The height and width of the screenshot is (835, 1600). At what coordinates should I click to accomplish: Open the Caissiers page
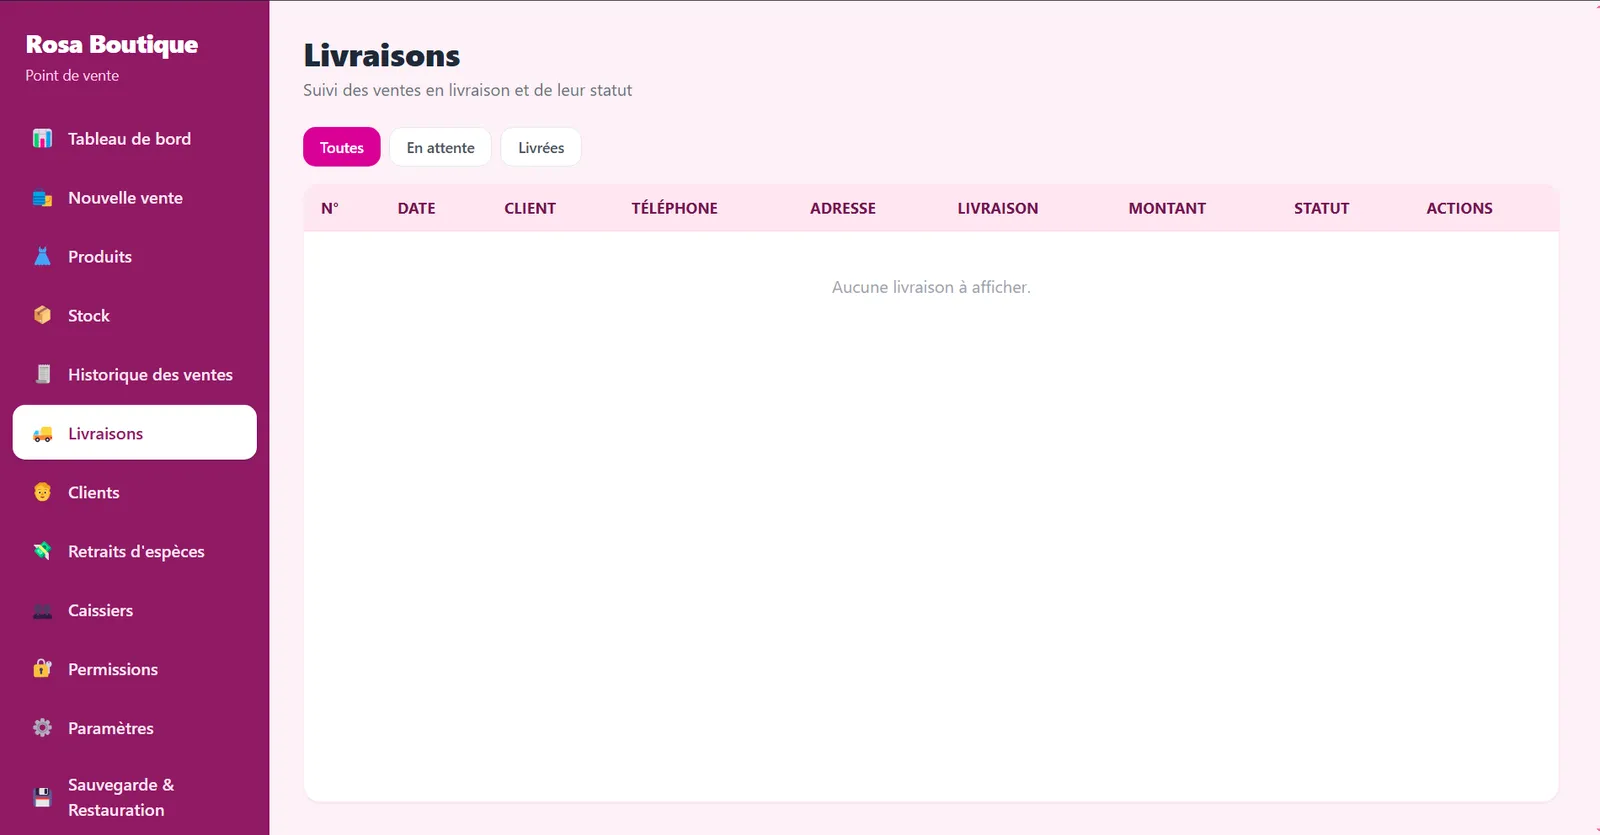click(135, 611)
